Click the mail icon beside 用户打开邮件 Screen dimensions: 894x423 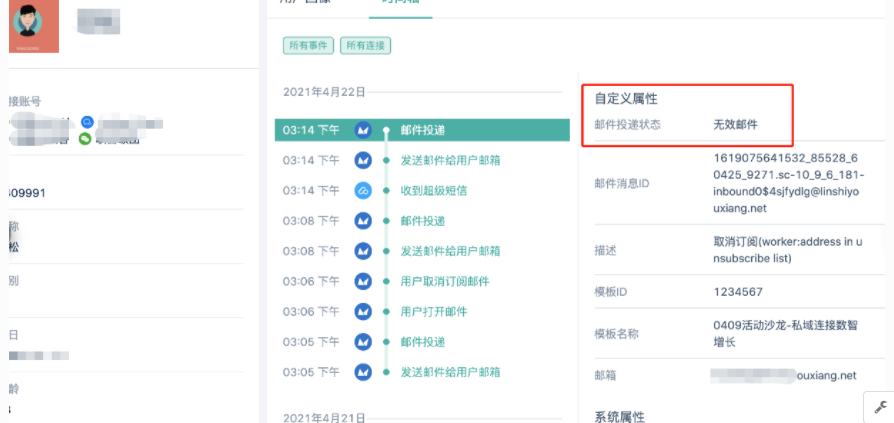pyautogui.click(x=364, y=311)
